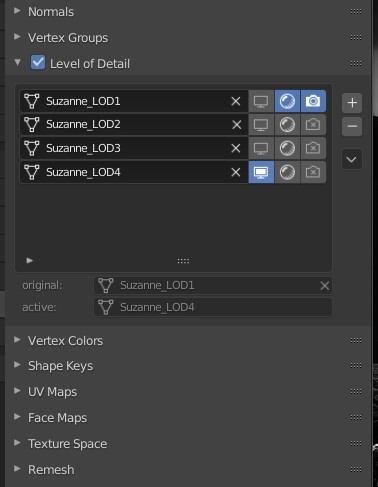Click the Level of Detail panel drag grip
This screenshot has width=378, height=487.
coord(356,63)
